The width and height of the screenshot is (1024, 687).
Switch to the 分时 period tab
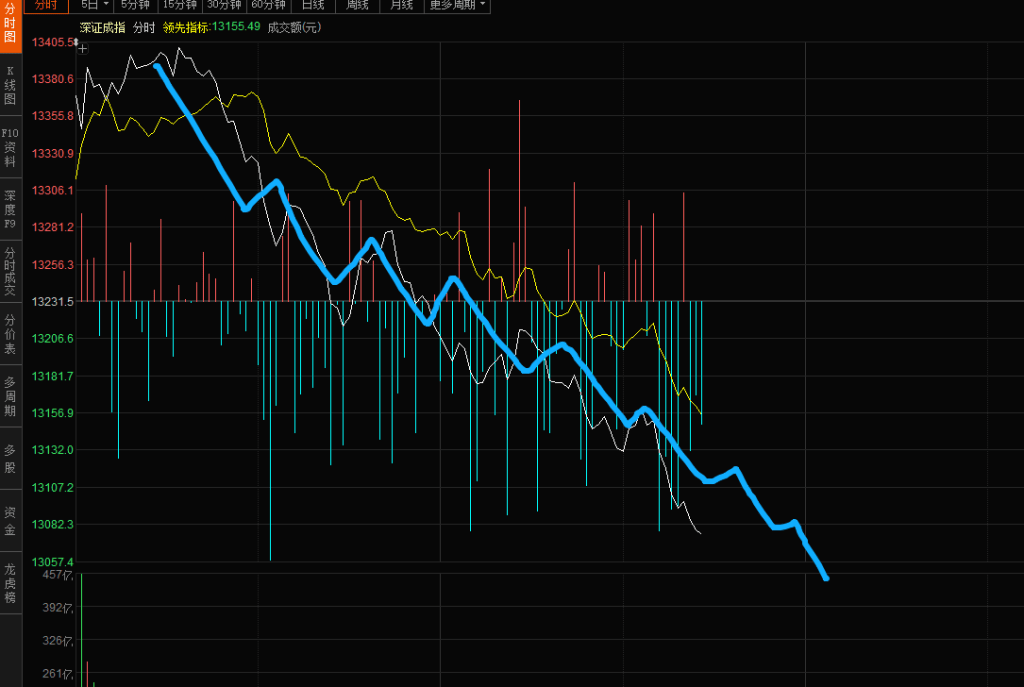(47, 5)
